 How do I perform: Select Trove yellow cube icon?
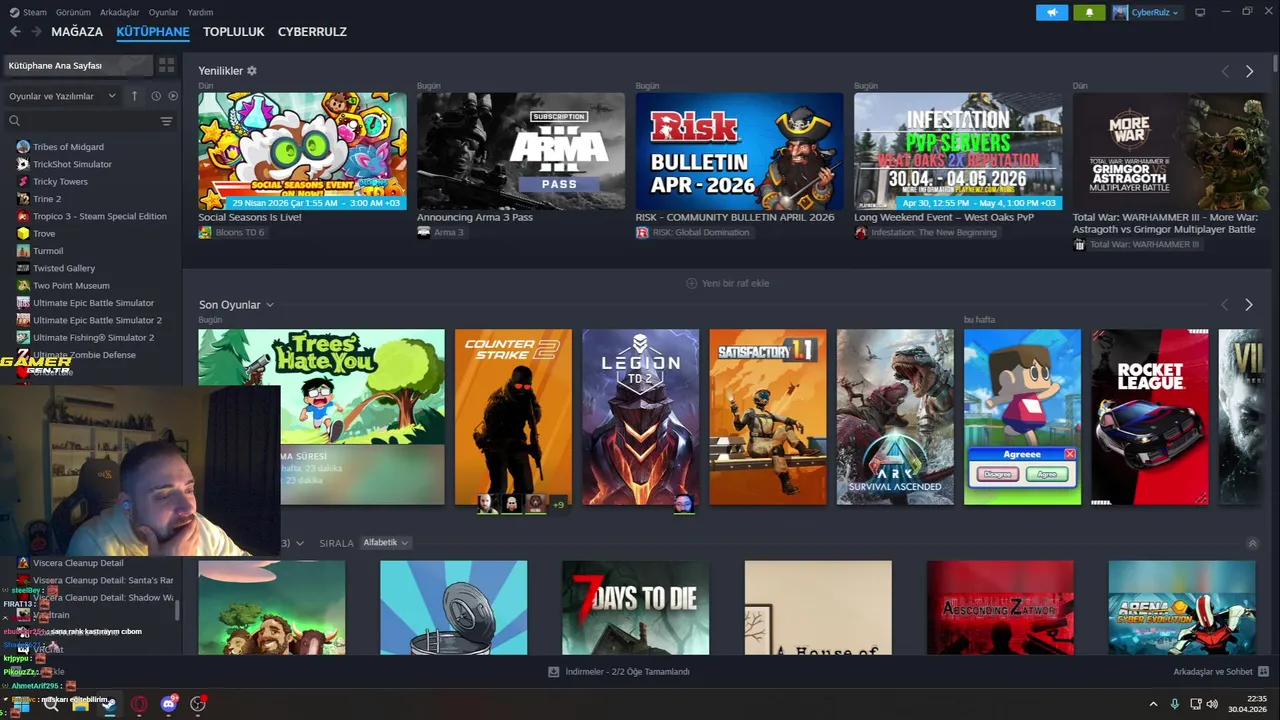[x=23, y=234]
